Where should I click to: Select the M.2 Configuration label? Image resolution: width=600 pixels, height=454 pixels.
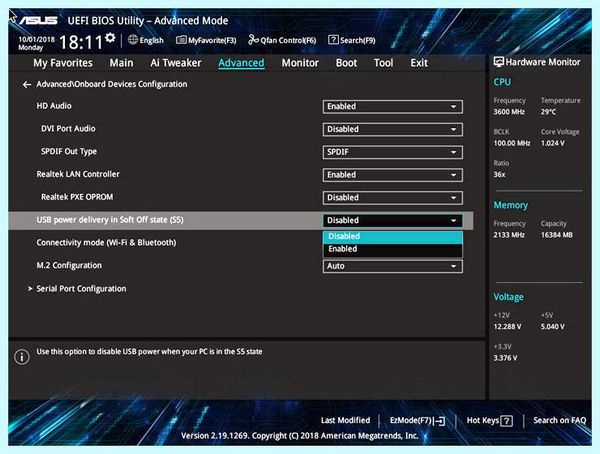pos(69,265)
